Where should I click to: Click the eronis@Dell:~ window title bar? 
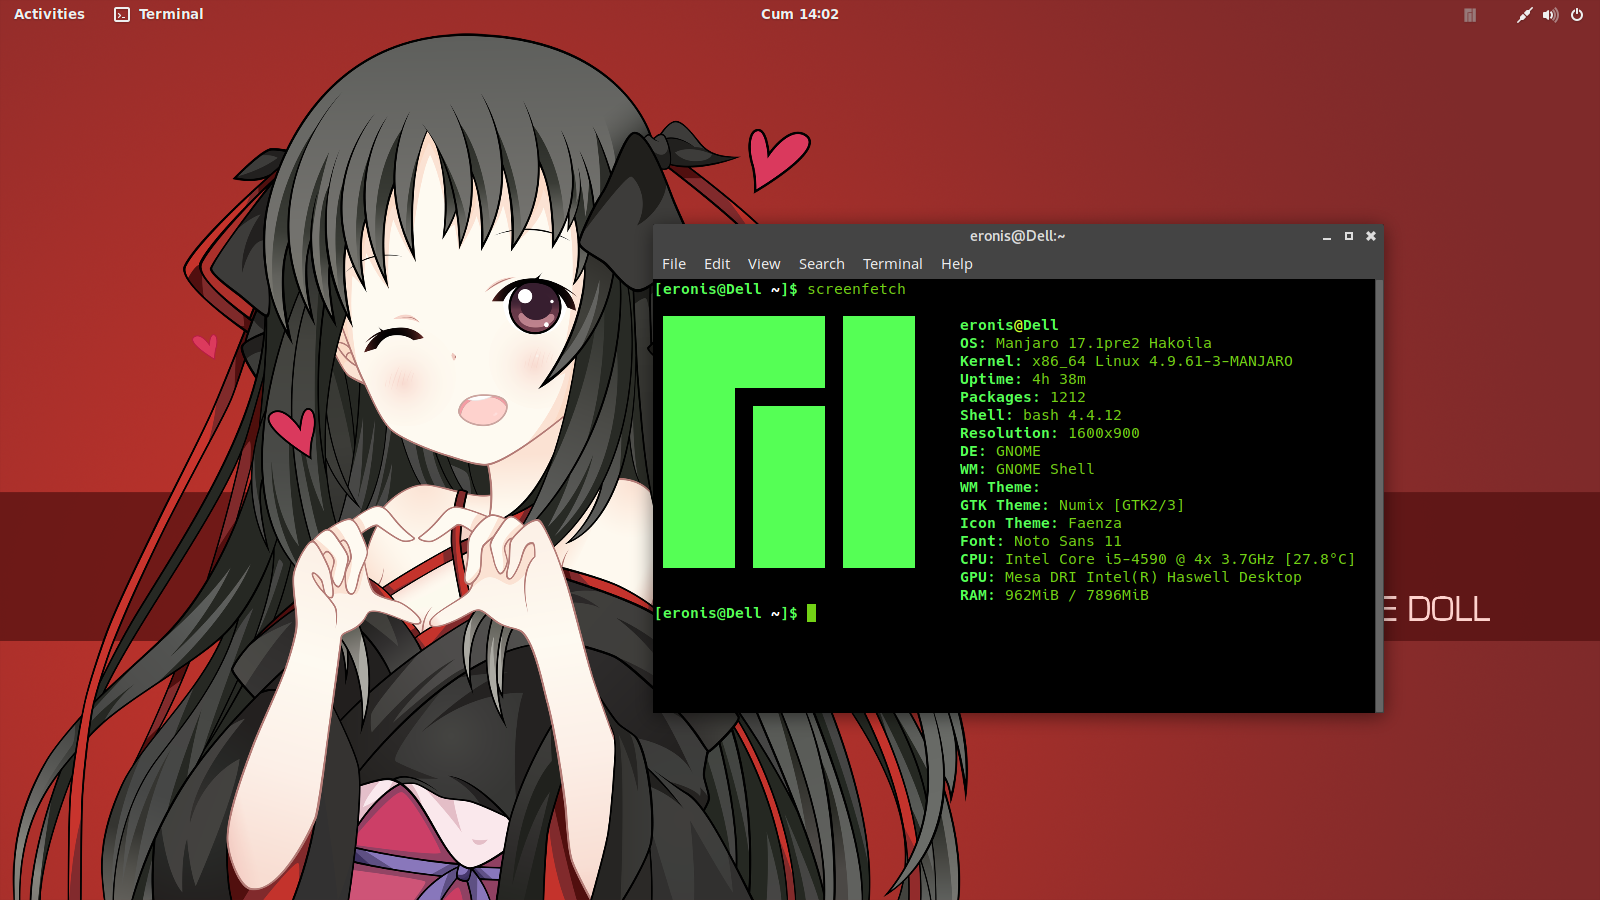(1018, 236)
